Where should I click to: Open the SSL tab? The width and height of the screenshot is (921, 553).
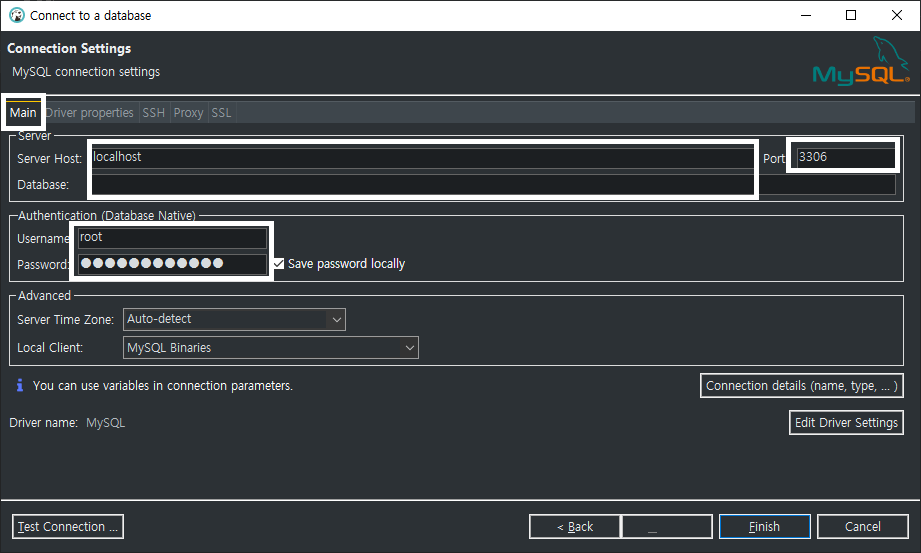tap(221, 112)
